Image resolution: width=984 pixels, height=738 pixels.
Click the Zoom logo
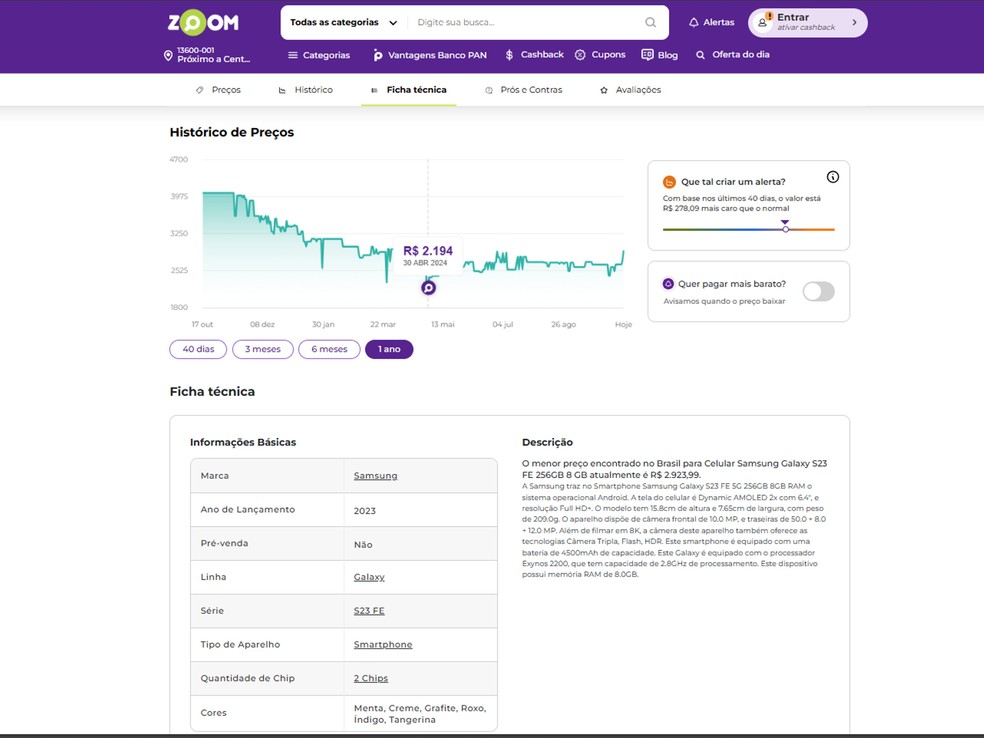[x=203, y=22]
